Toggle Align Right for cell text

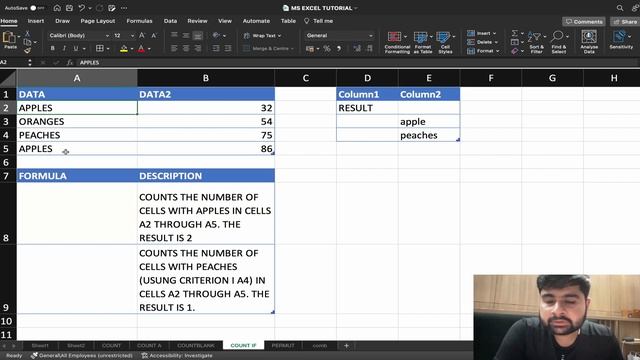(x=198, y=49)
